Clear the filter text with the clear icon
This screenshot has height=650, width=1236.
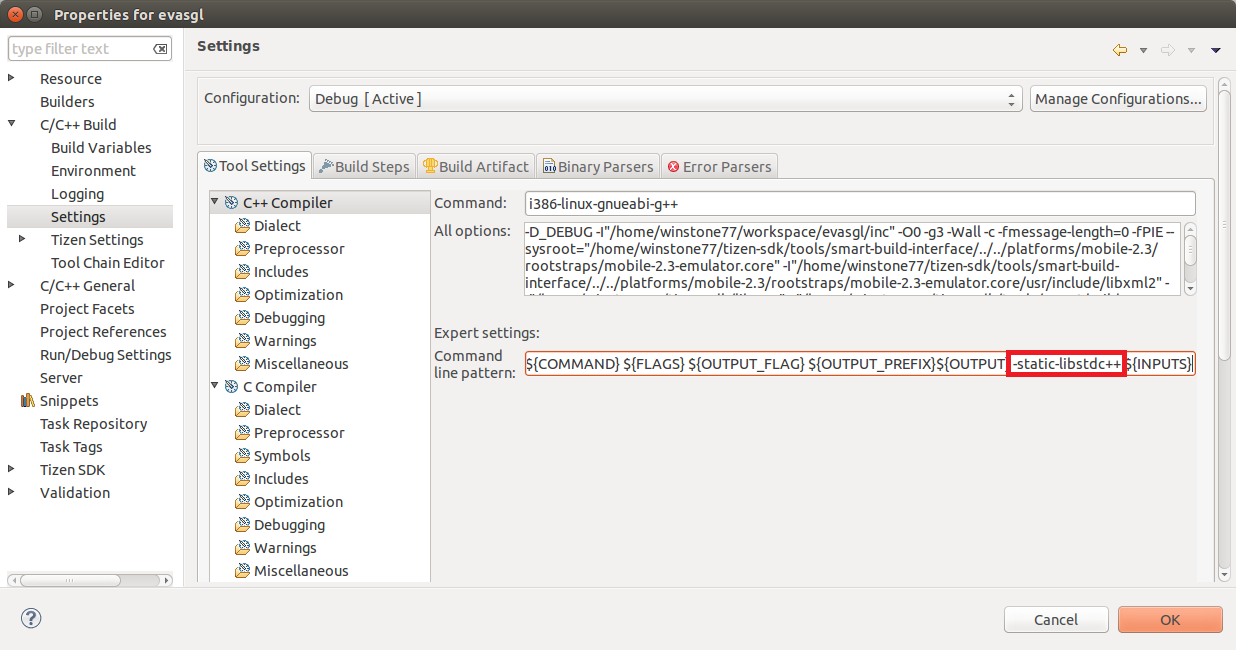[x=160, y=49]
